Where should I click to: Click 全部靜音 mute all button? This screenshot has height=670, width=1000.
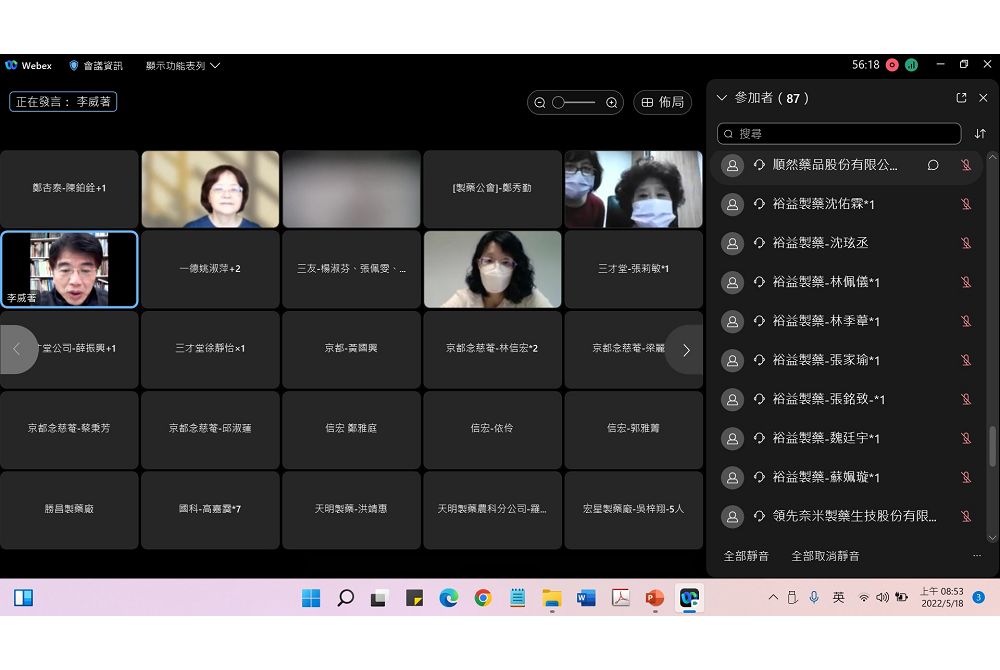(746, 556)
